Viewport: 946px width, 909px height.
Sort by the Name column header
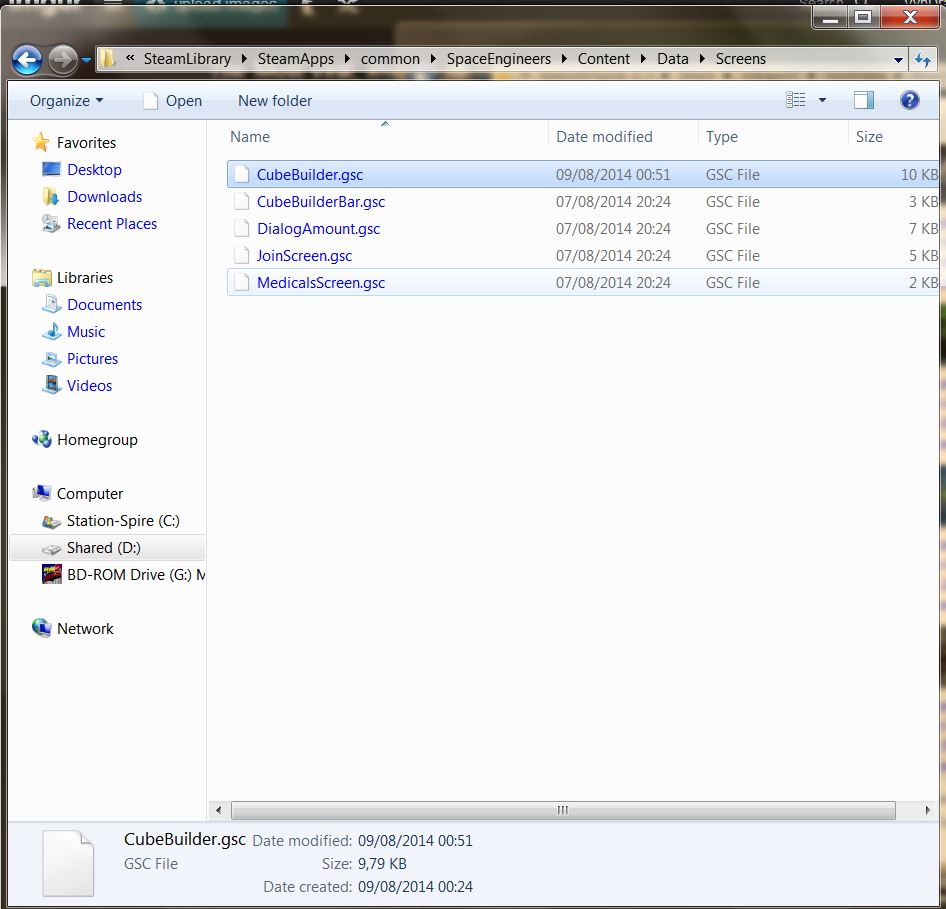[386, 137]
